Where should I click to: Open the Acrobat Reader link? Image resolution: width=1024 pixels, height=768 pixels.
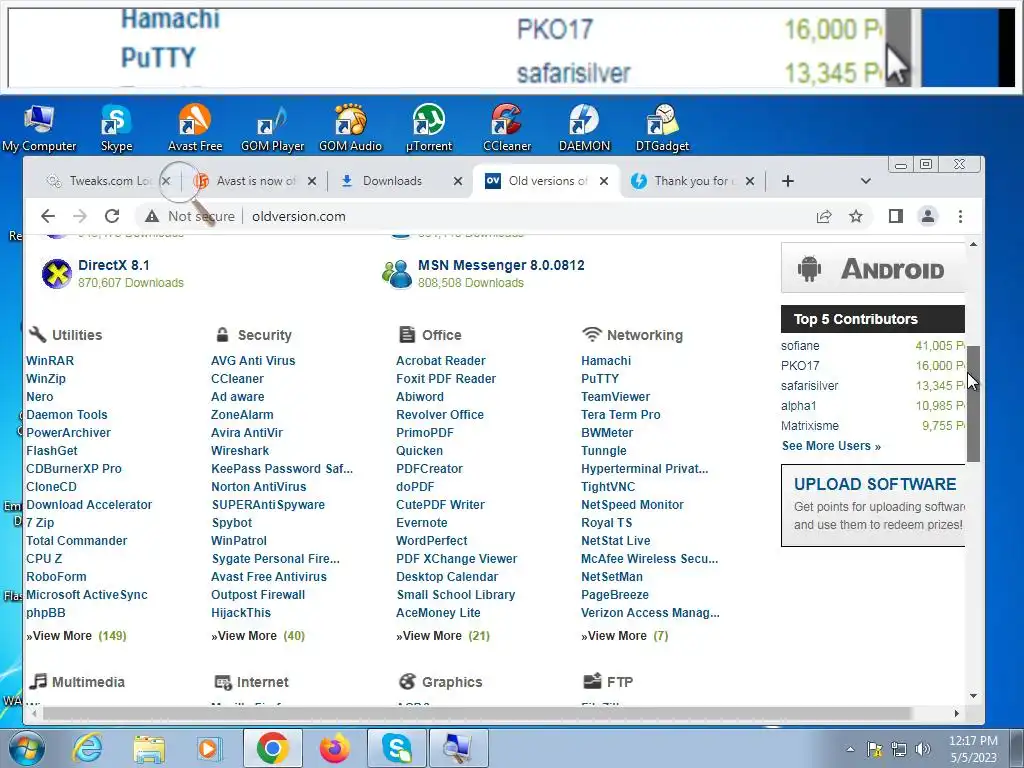(441, 360)
